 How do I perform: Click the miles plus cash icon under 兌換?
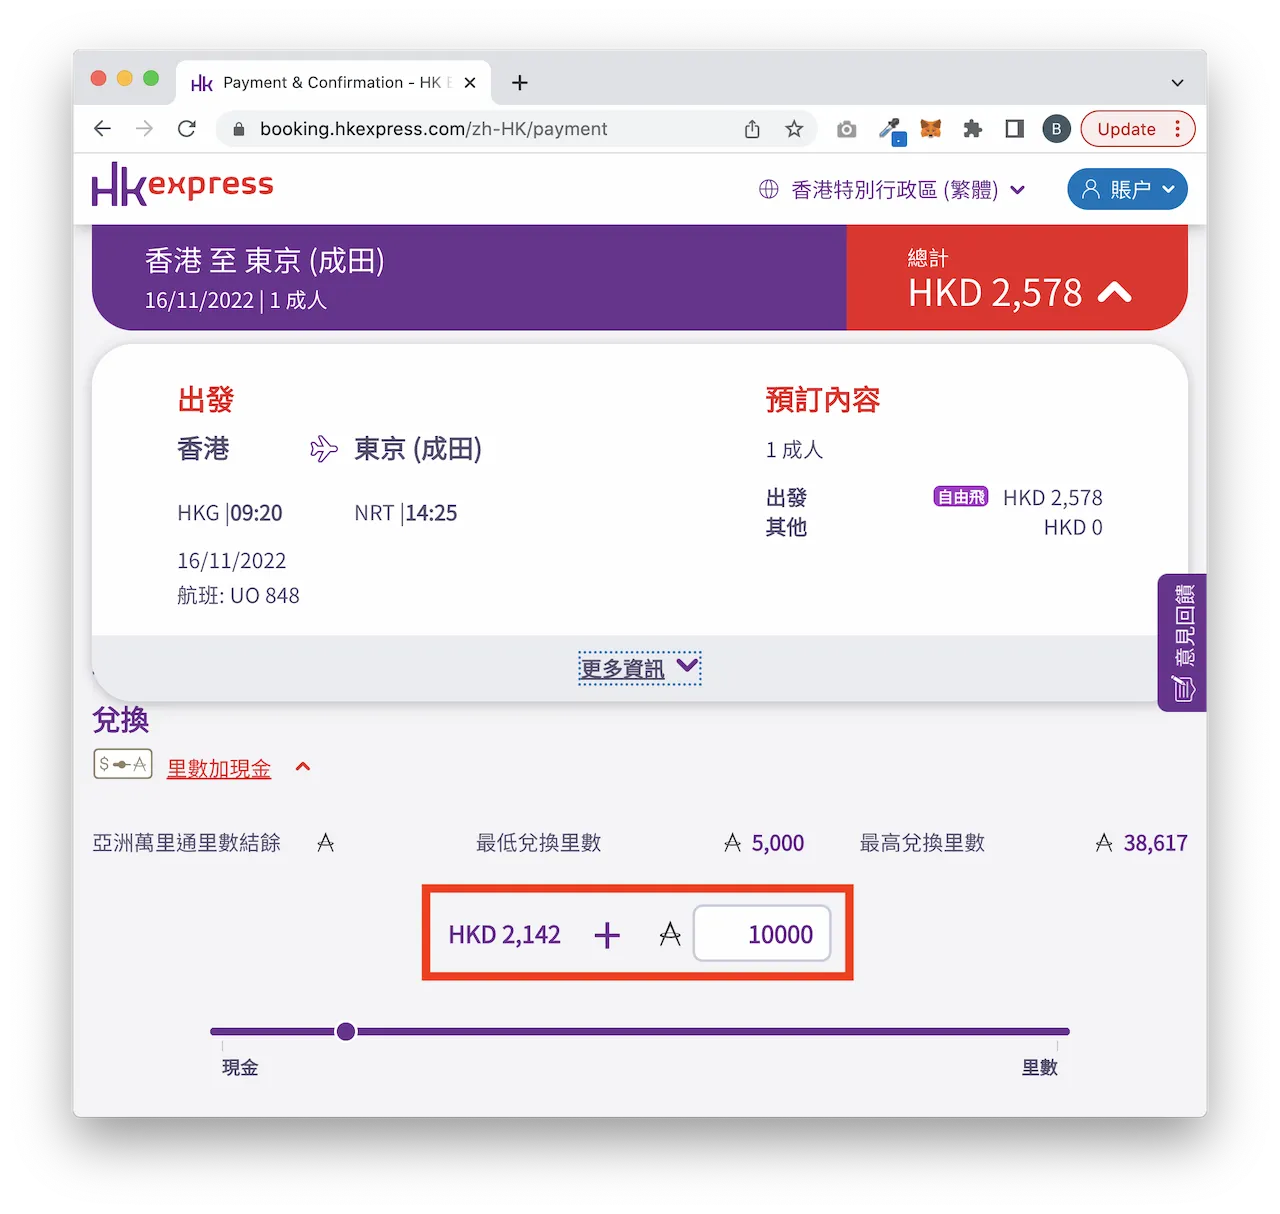(123, 764)
